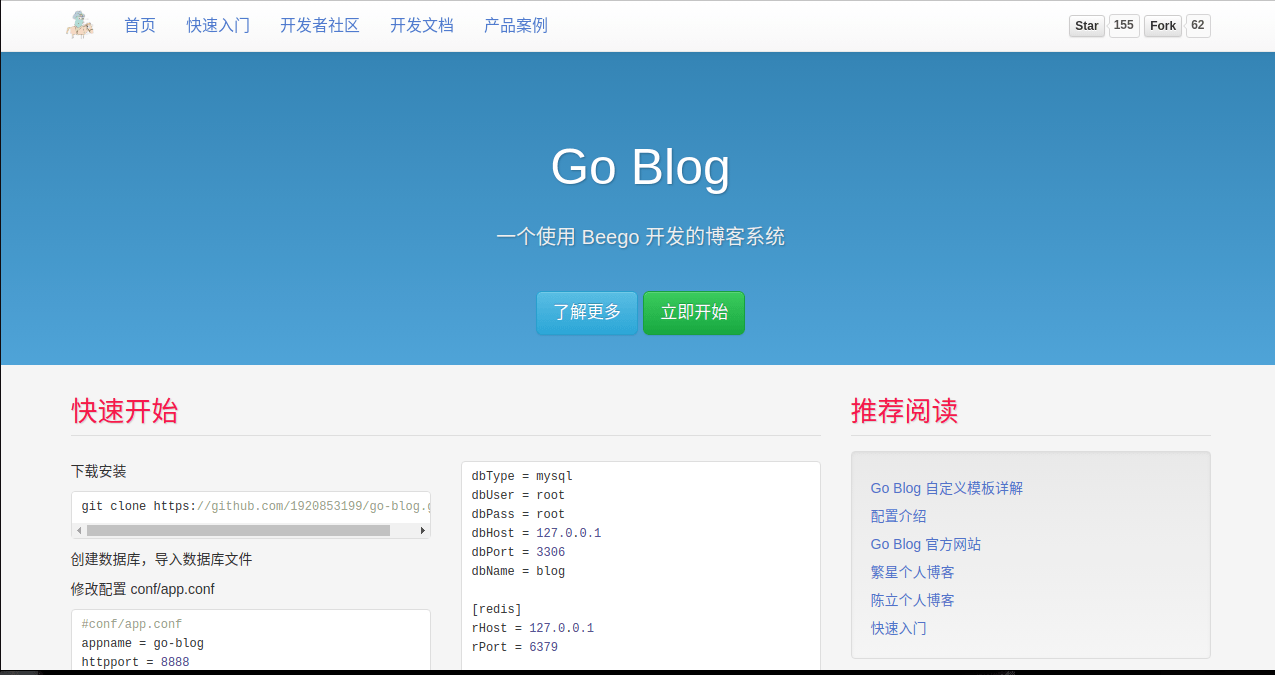
Task: Click the gopher logo in the navbar
Action: click(79, 25)
